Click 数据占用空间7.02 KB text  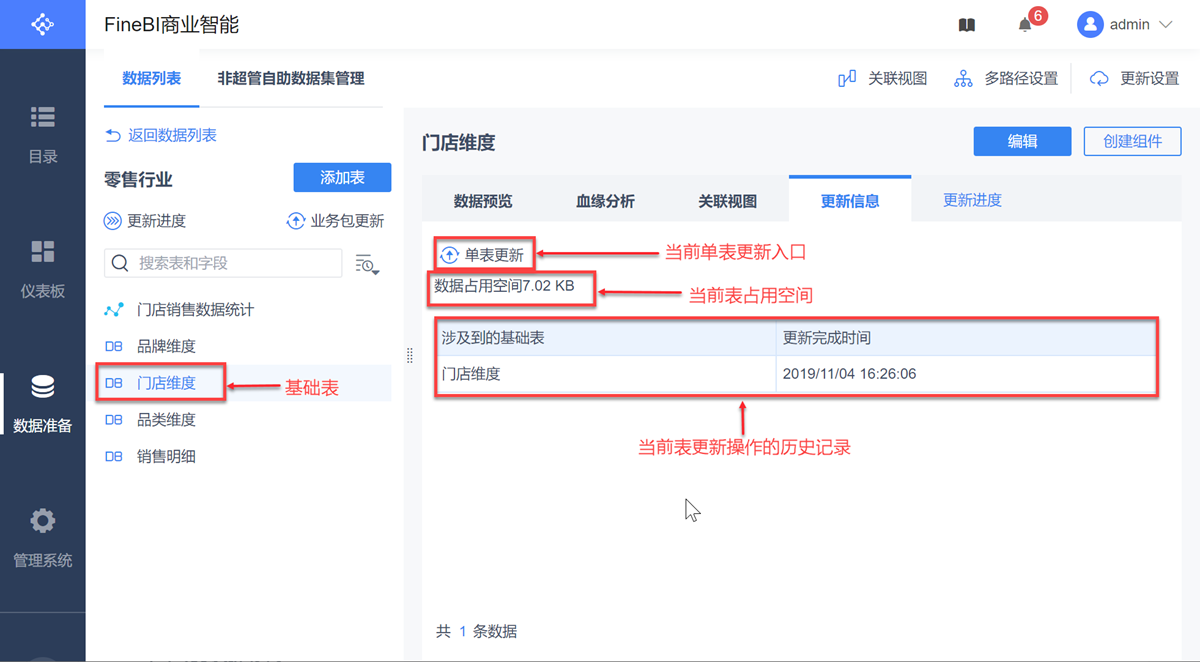pos(504,286)
